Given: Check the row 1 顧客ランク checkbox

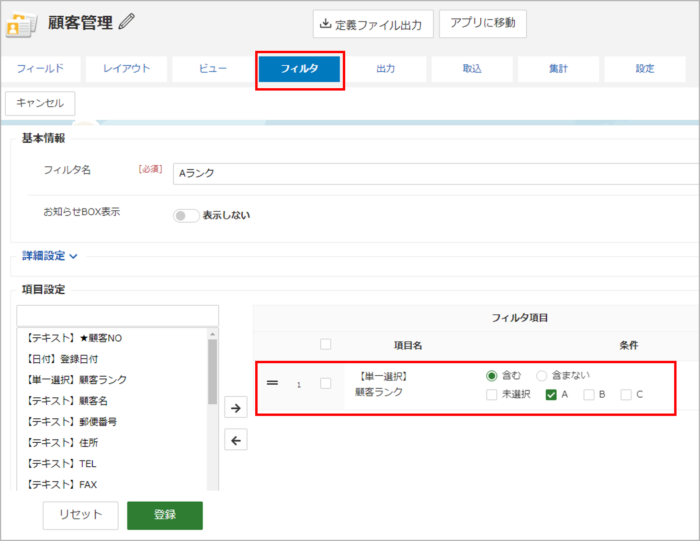Looking at the screenshot, I should point(325,383).
